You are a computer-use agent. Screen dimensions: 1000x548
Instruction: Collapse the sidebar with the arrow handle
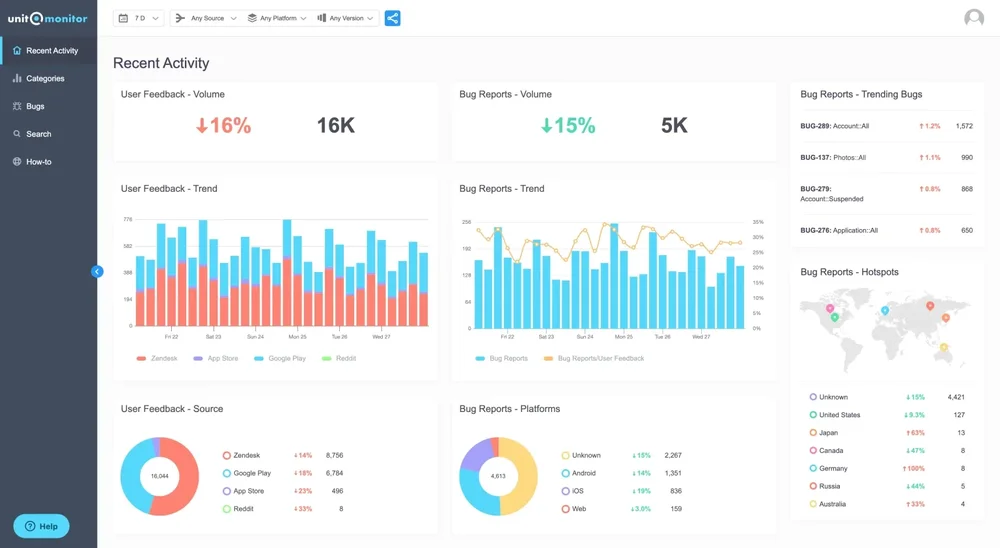97,271
